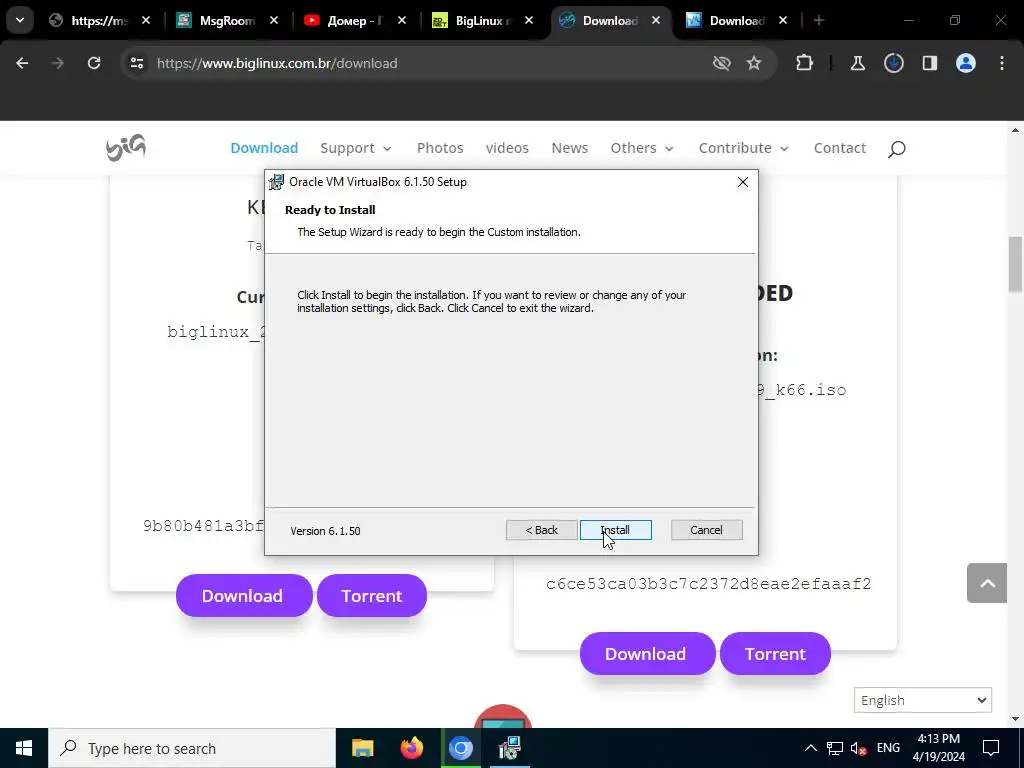Screen dimensions: 1024x768
Task: Open the Chromium browser taskbar icon
Action: [x=460, y=748]
